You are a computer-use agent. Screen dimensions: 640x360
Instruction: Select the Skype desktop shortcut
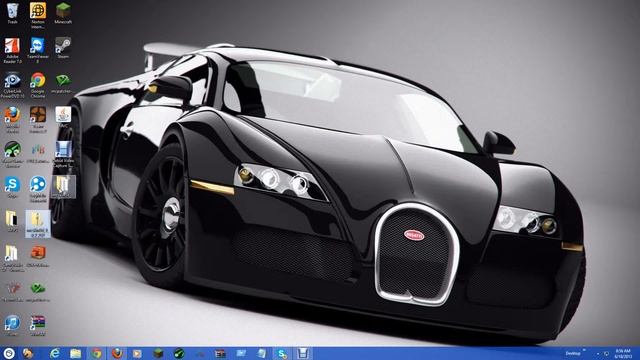coord(13,187)
